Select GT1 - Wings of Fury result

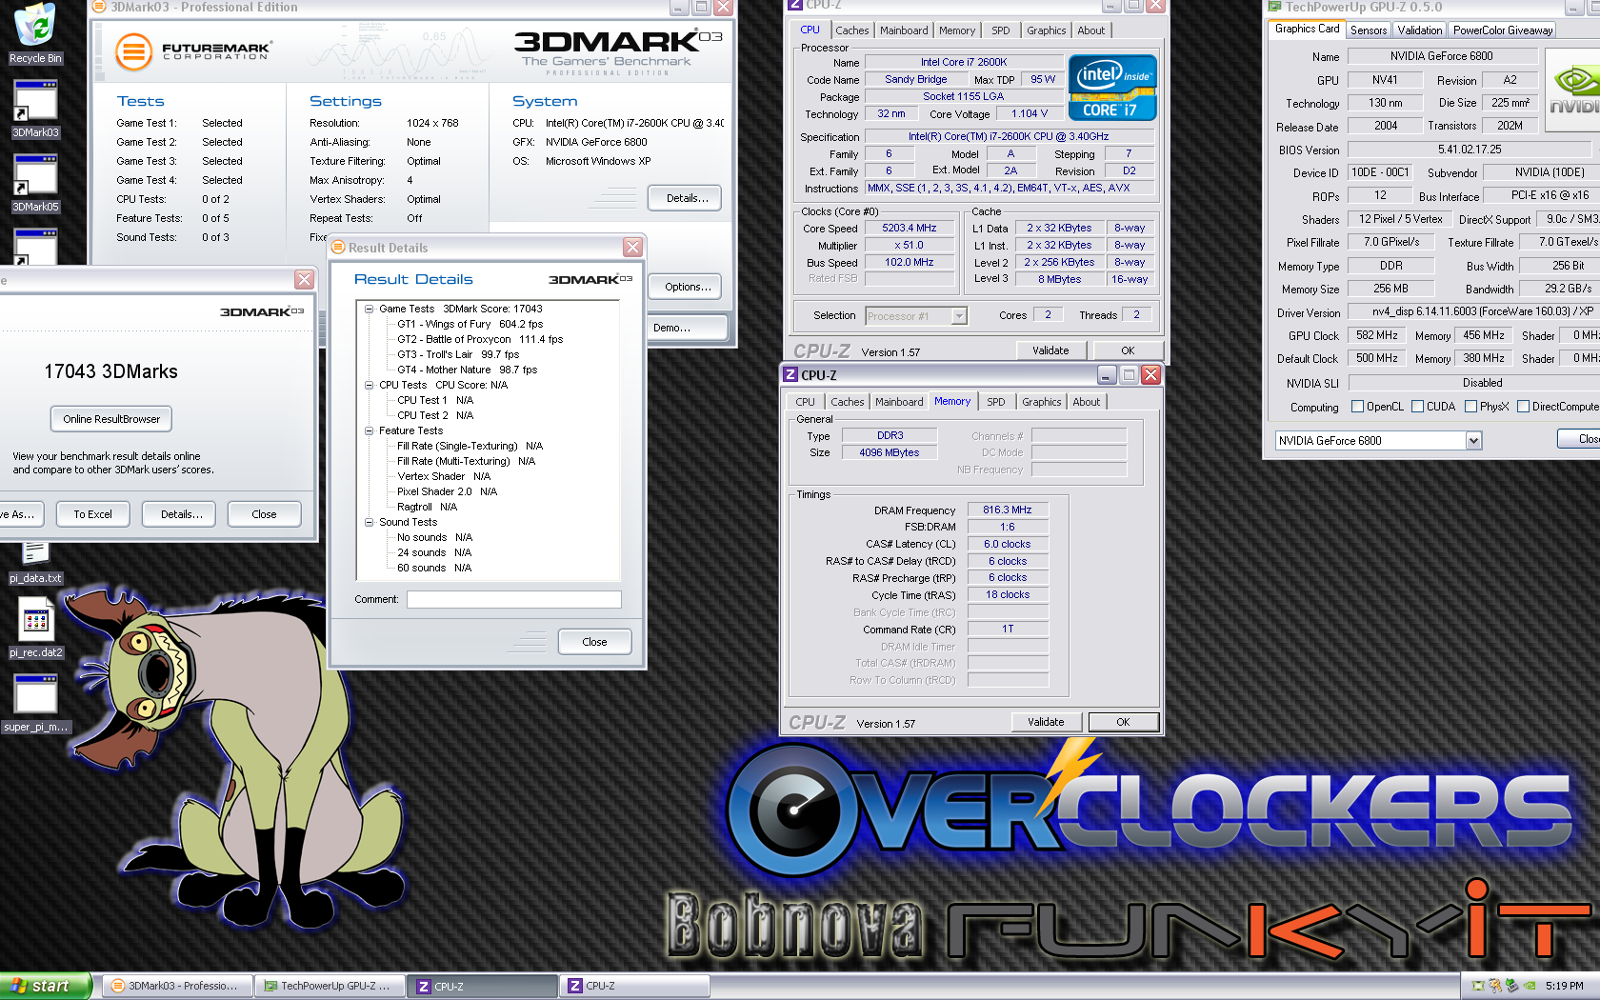click(x=469, y=324)
